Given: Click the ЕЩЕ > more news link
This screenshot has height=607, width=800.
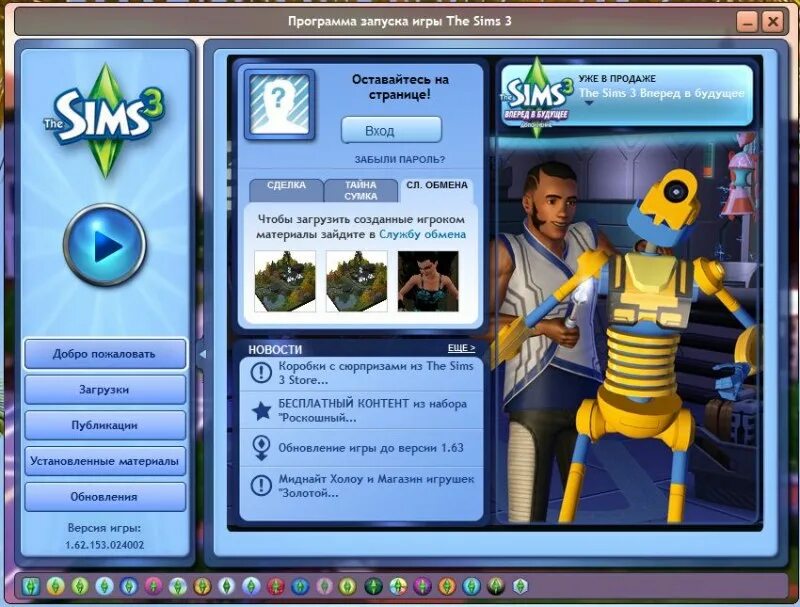Looking at the screenshot, I should tap(461, 348).
